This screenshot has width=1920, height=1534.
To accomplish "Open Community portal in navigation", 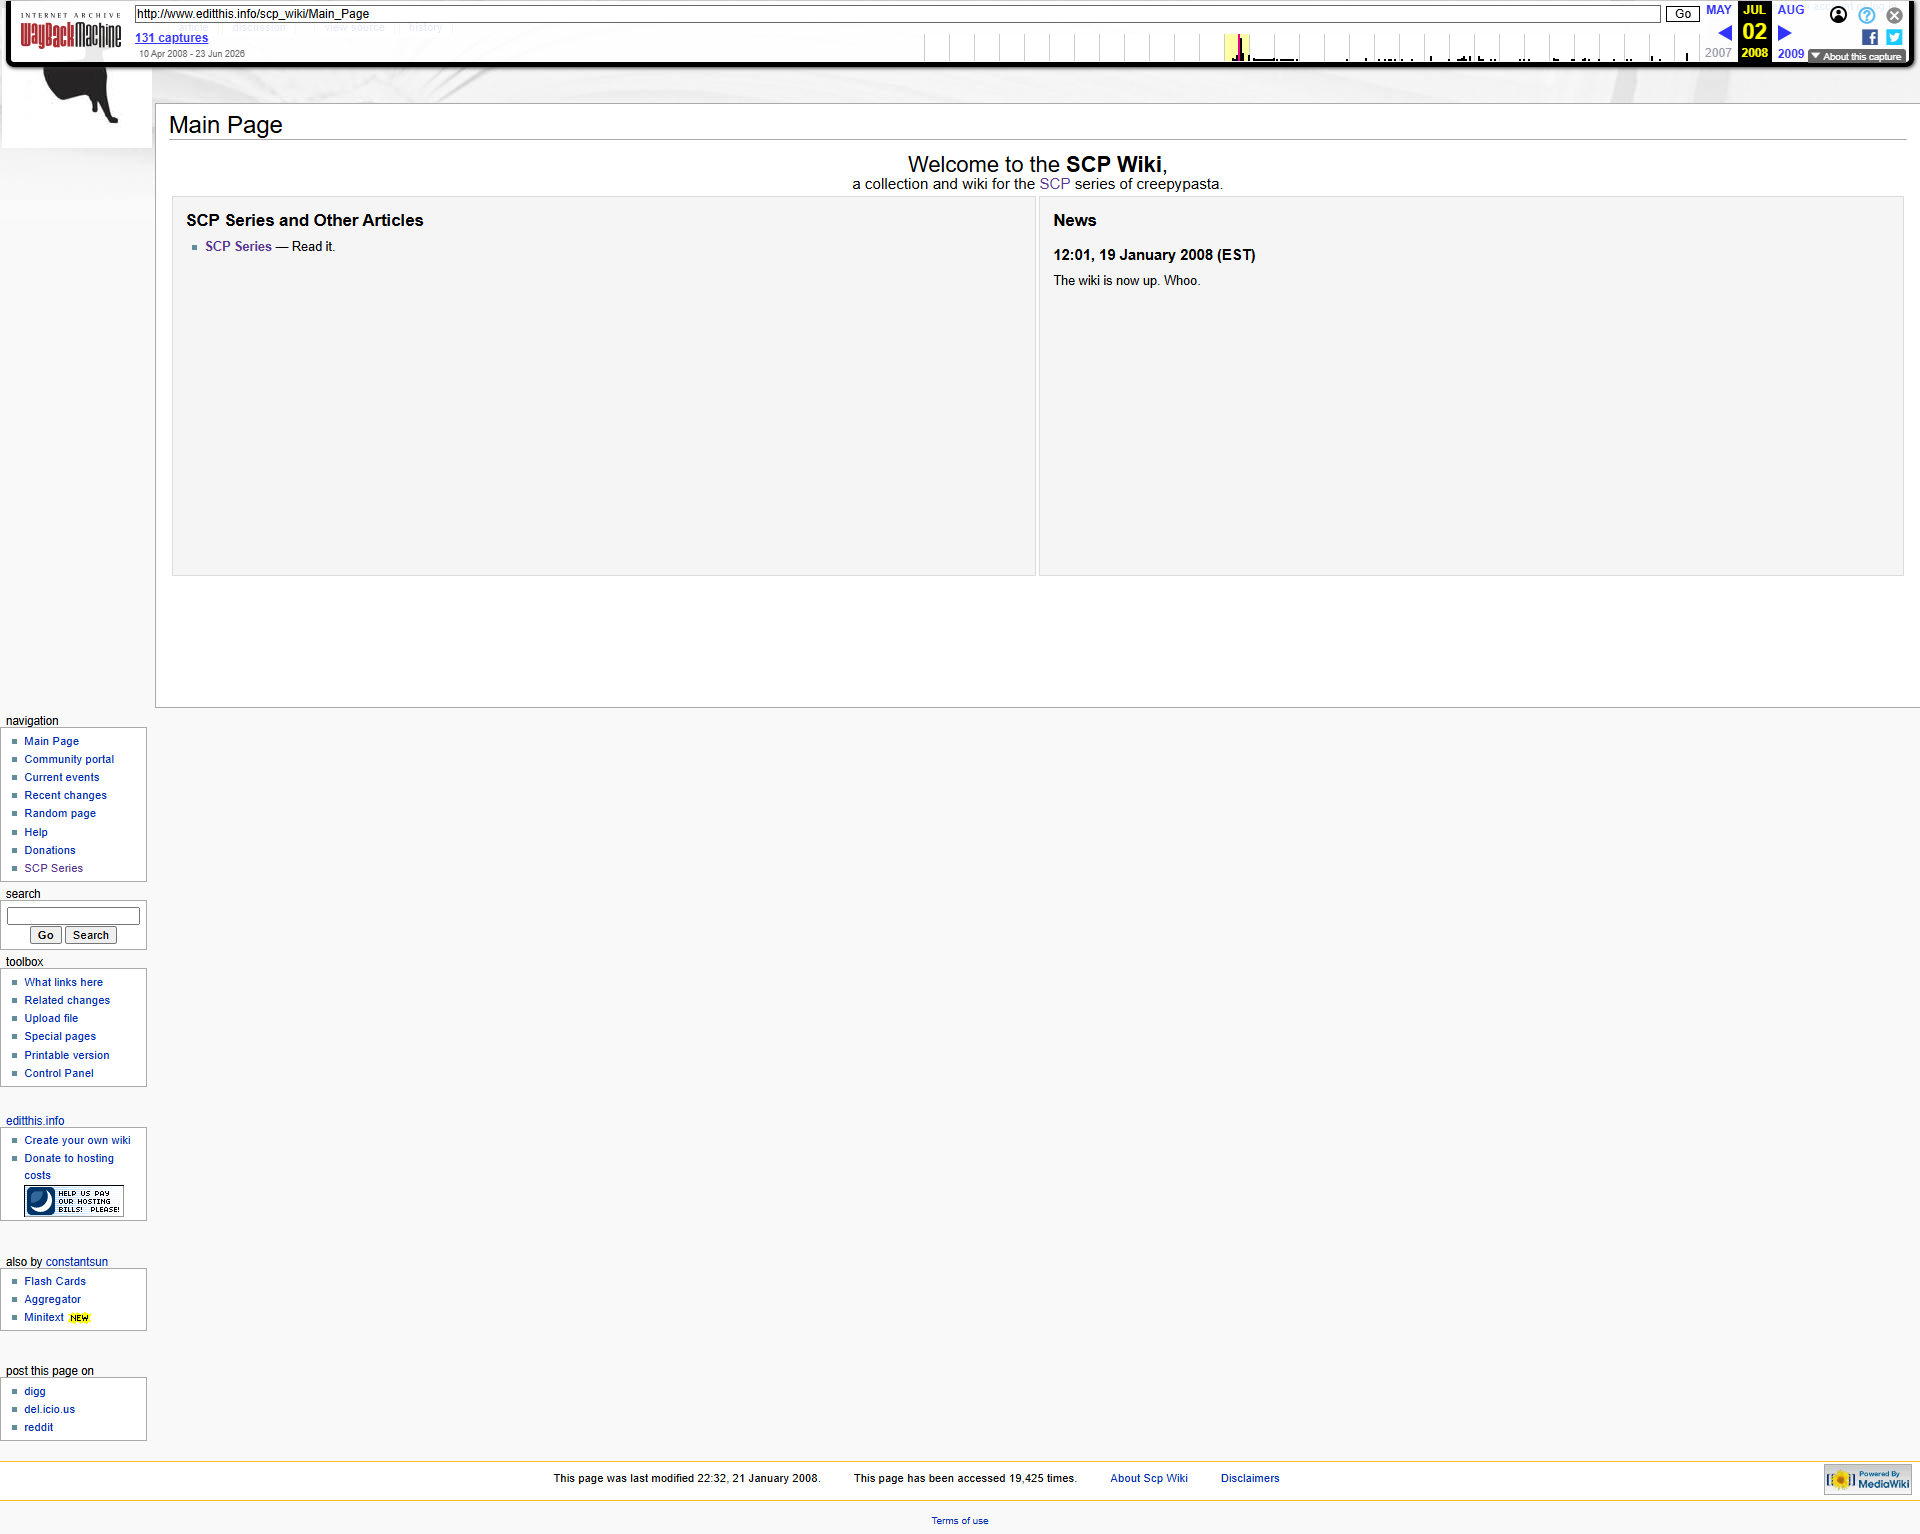I will pyautogui.click(x=69, y=760).
